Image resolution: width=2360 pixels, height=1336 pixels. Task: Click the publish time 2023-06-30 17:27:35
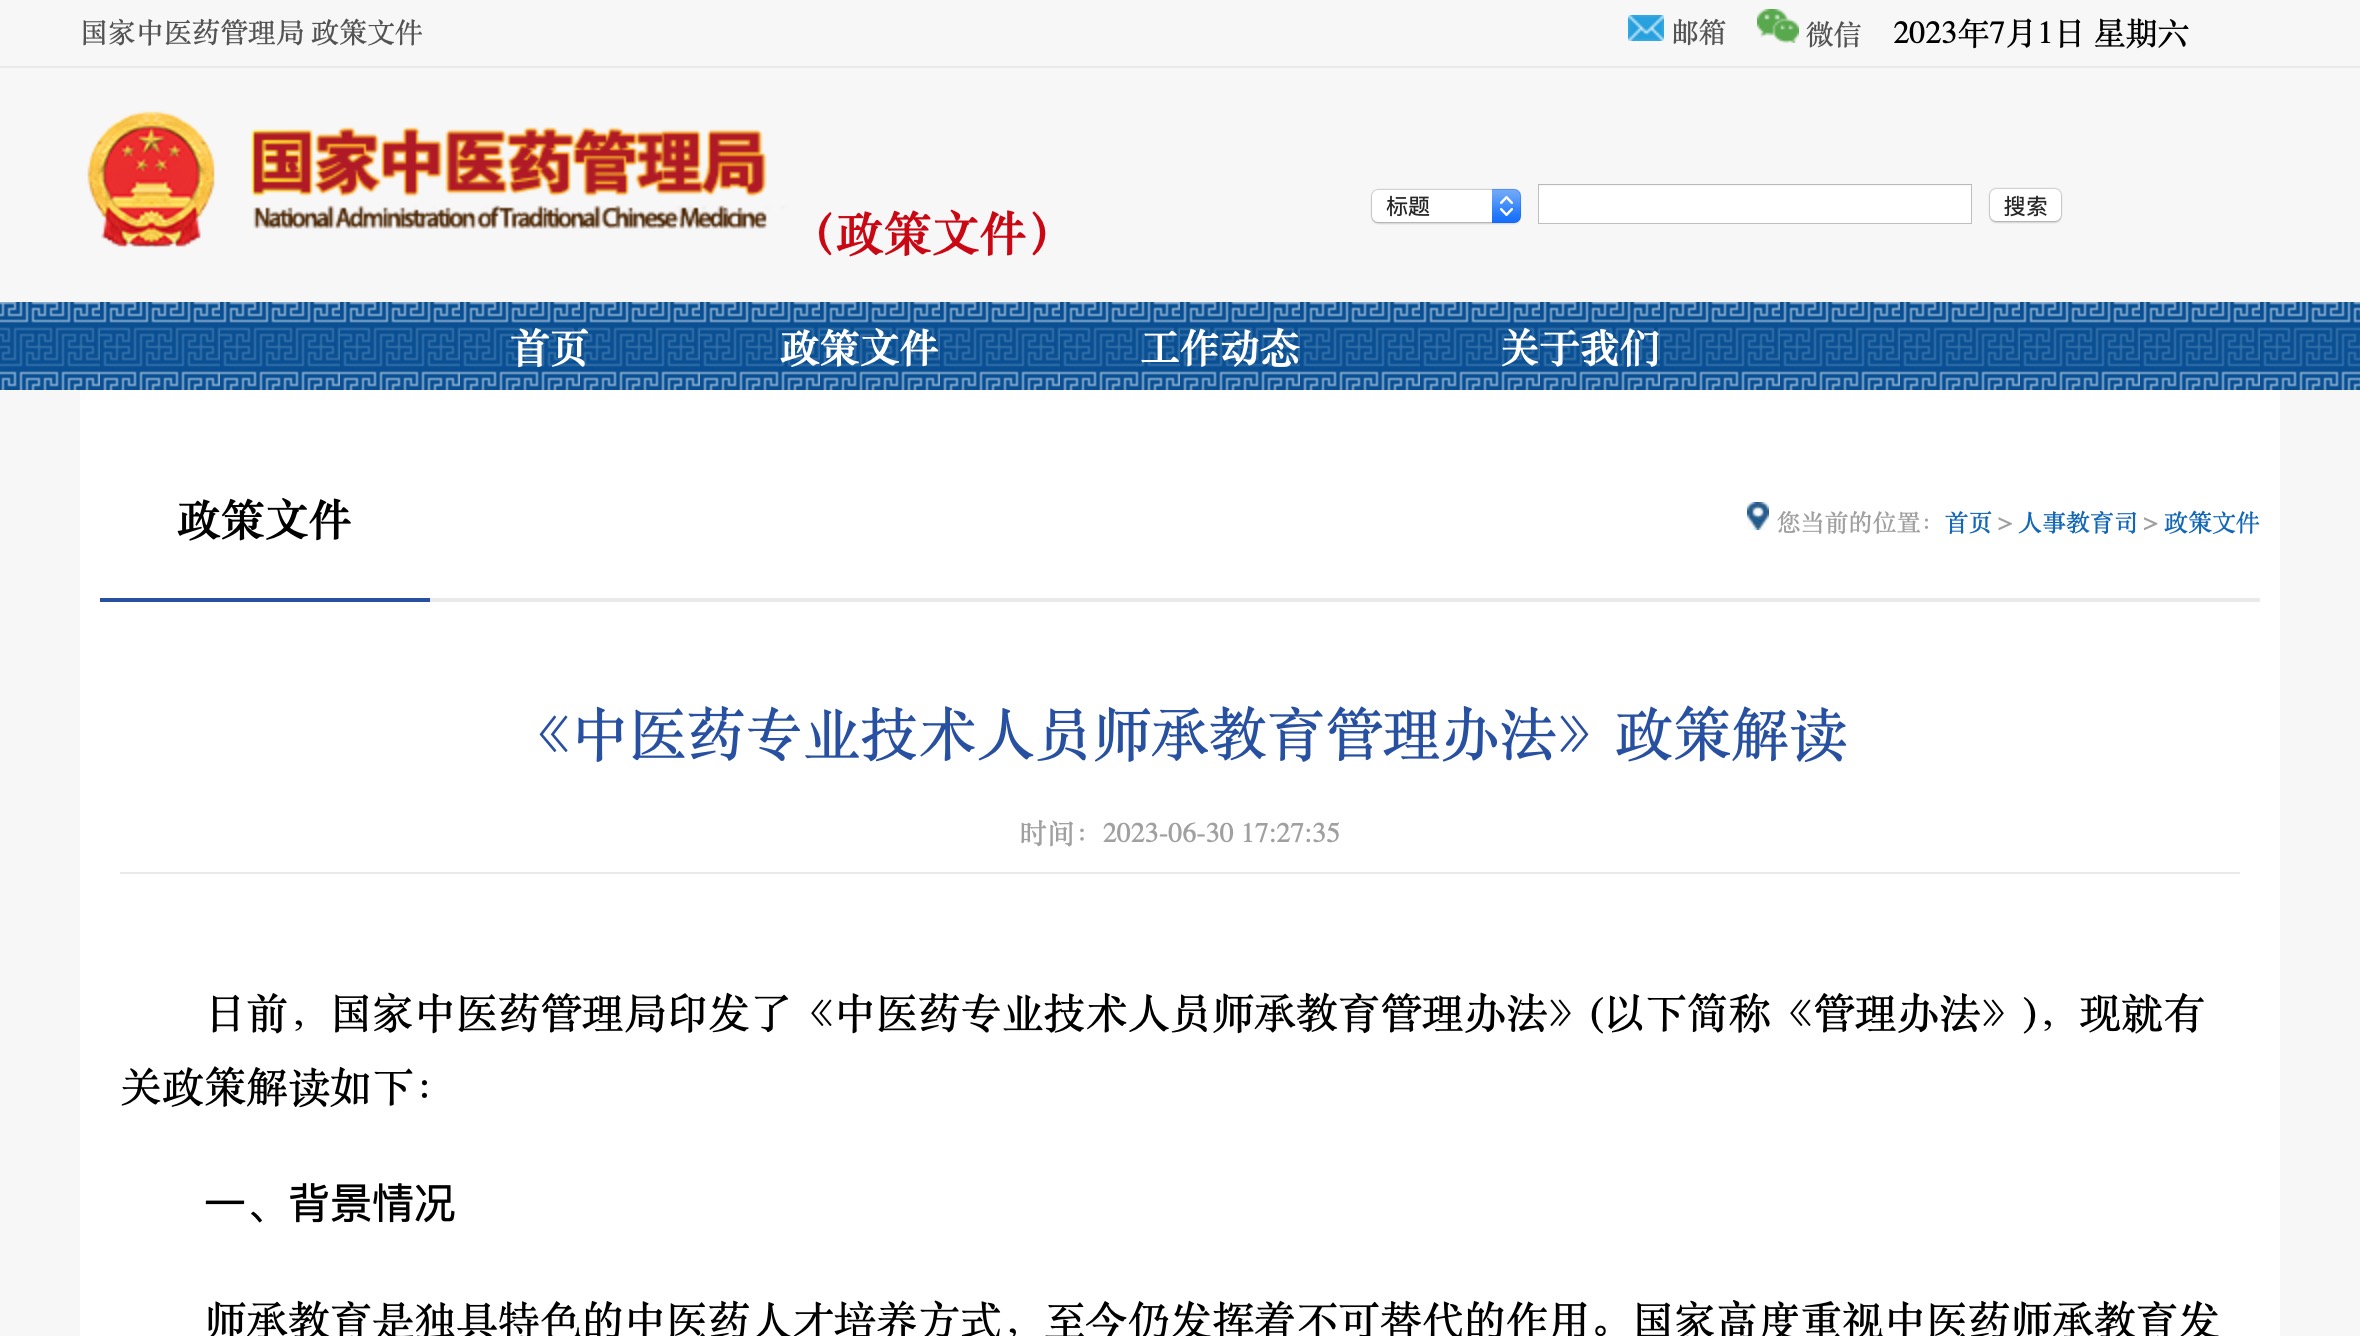click(1180, 833)
